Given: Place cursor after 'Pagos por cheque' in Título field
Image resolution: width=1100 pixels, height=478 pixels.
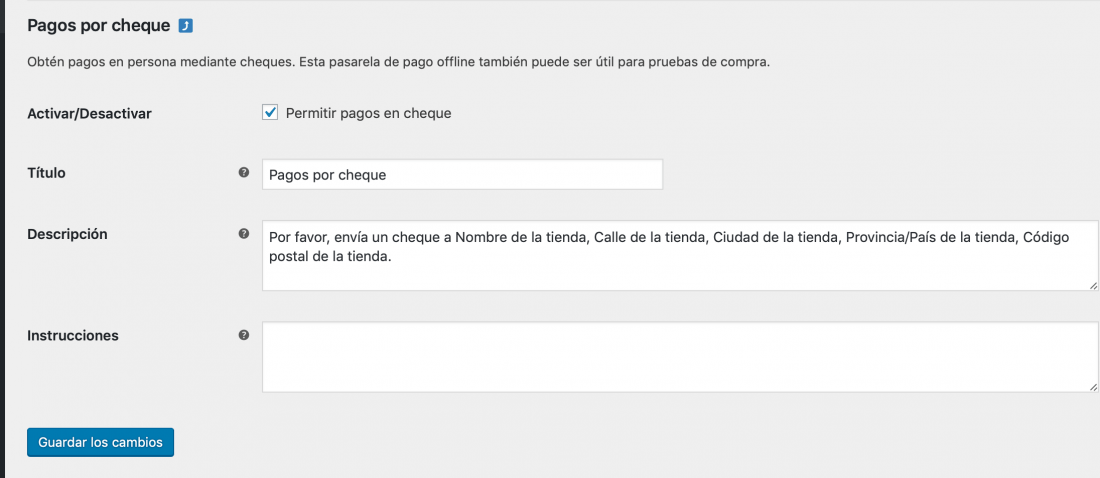Looking at the screenshot, I should pyautogui.click(x=388, y=175).
